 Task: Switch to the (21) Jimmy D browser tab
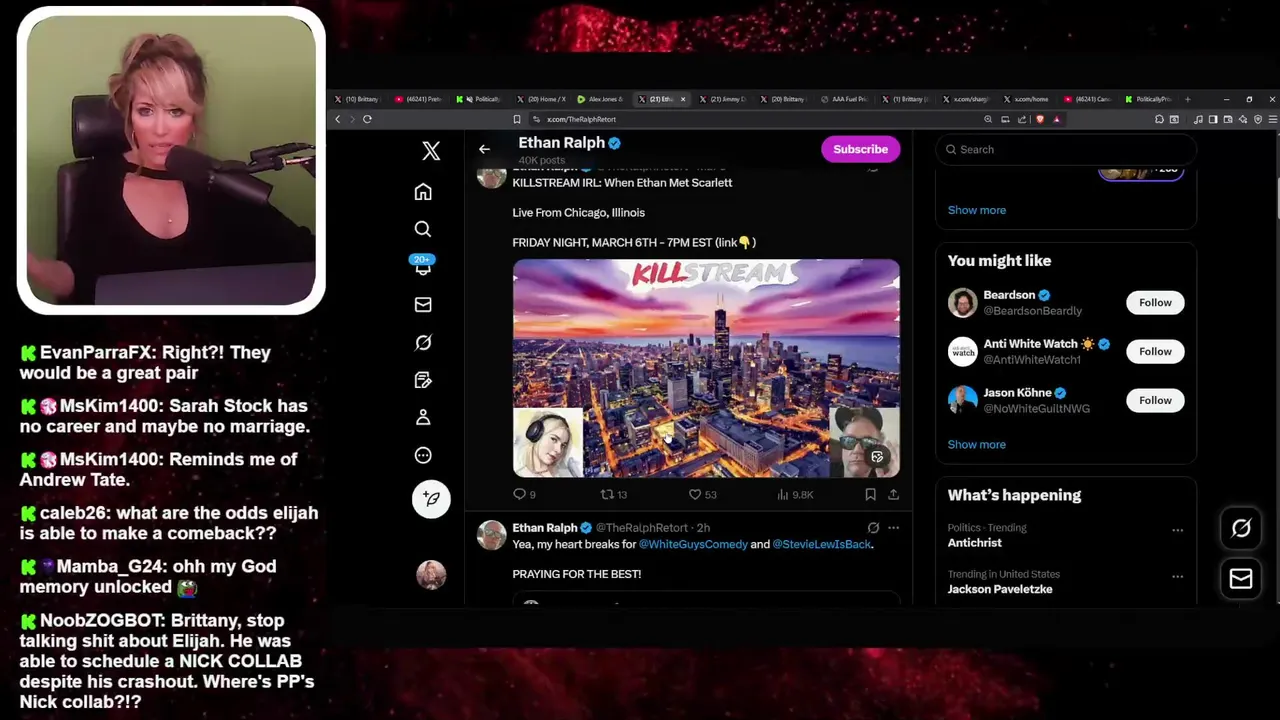(722, 99)
